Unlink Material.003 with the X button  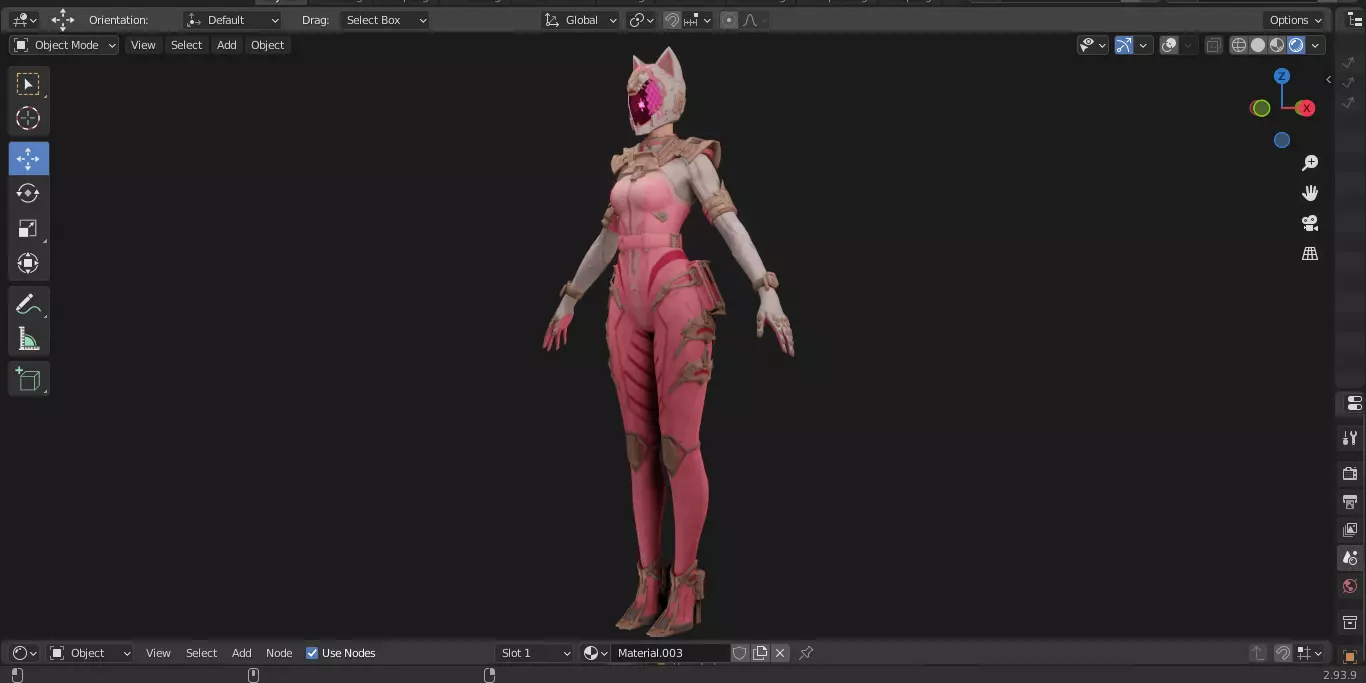[x=780, y=653]
